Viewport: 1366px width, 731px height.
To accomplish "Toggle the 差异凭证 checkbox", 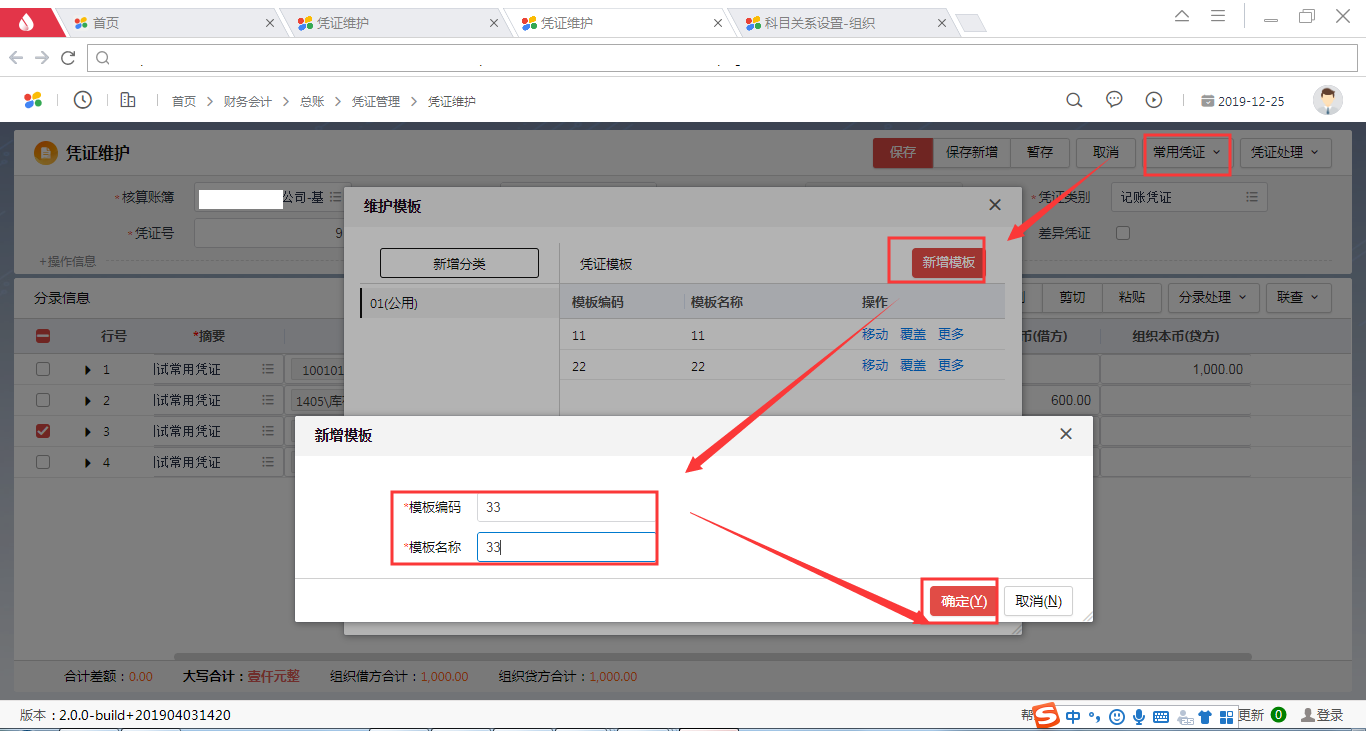I will coord(1123,233).
